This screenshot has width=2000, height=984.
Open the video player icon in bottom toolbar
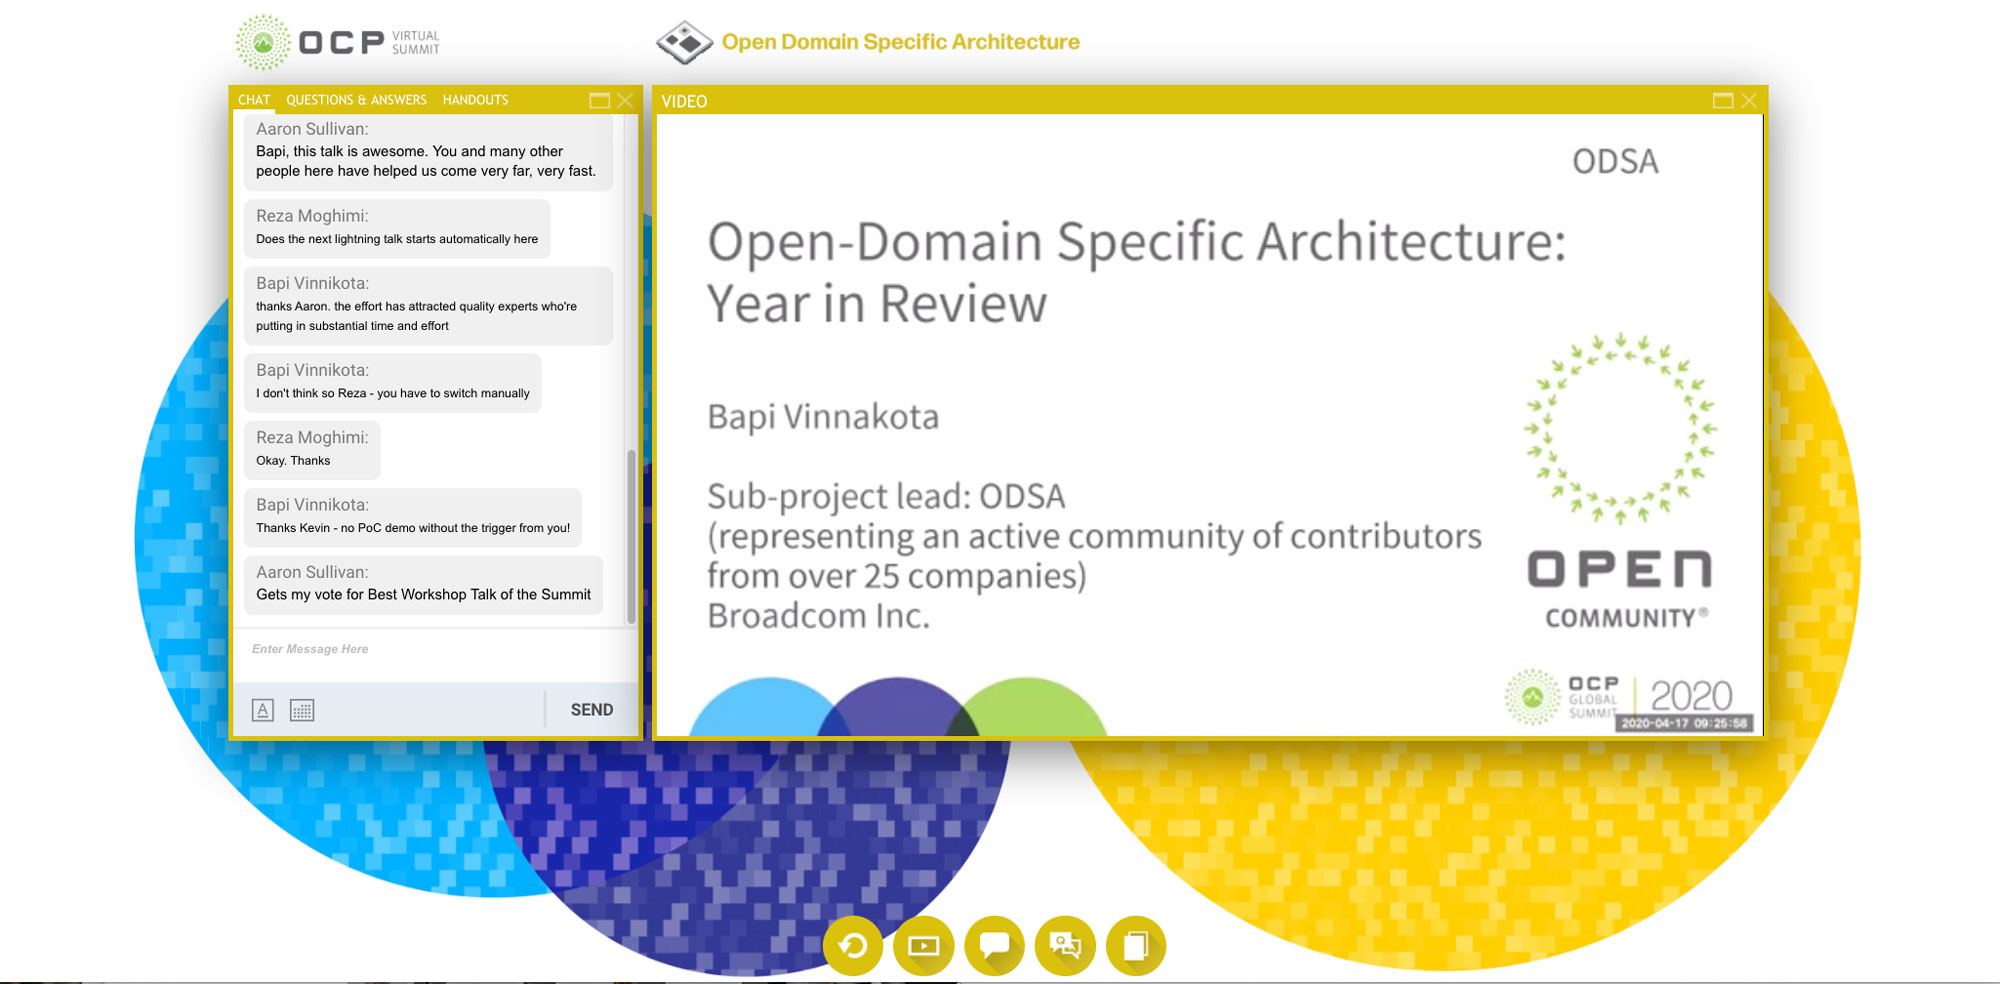[x=924, y=945]
